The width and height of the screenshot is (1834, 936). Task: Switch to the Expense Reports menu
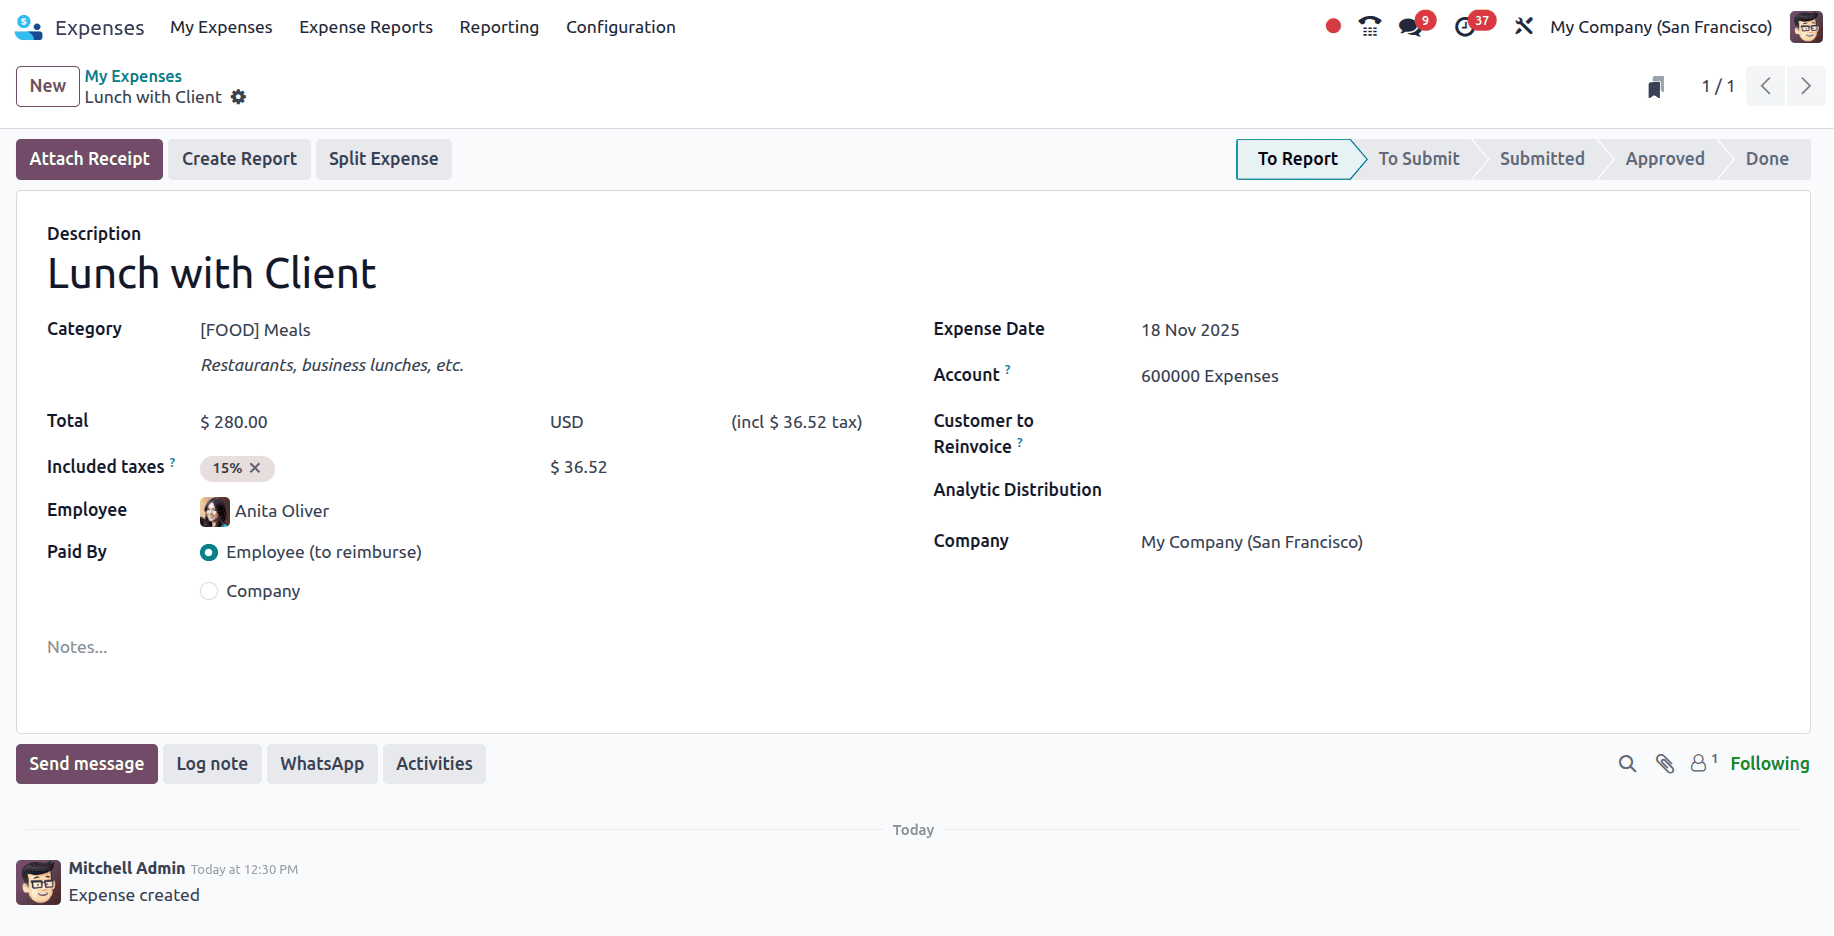point(365,27)
